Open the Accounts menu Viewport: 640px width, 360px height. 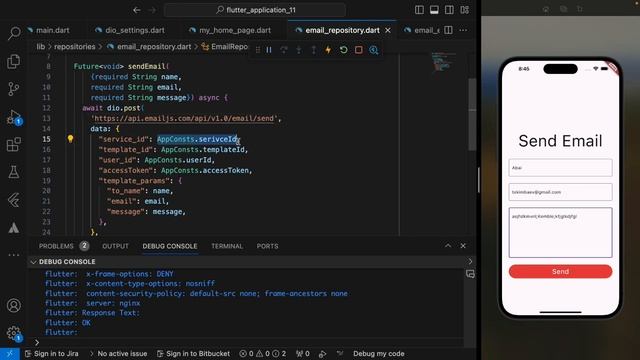click(14, 305)
